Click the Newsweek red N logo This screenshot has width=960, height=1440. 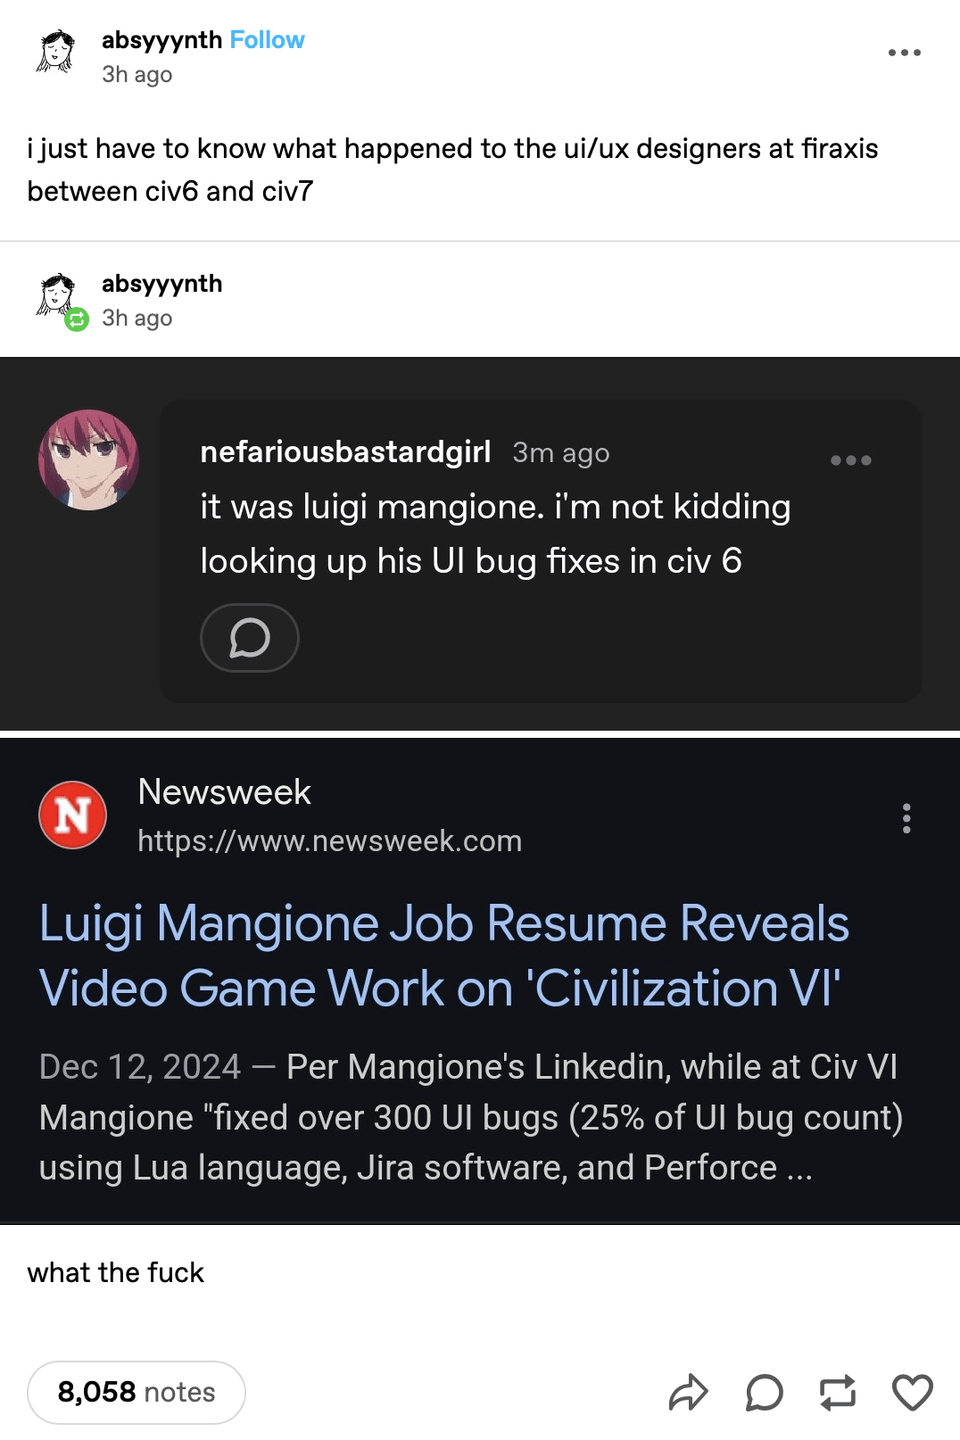[x=72, y=815]
